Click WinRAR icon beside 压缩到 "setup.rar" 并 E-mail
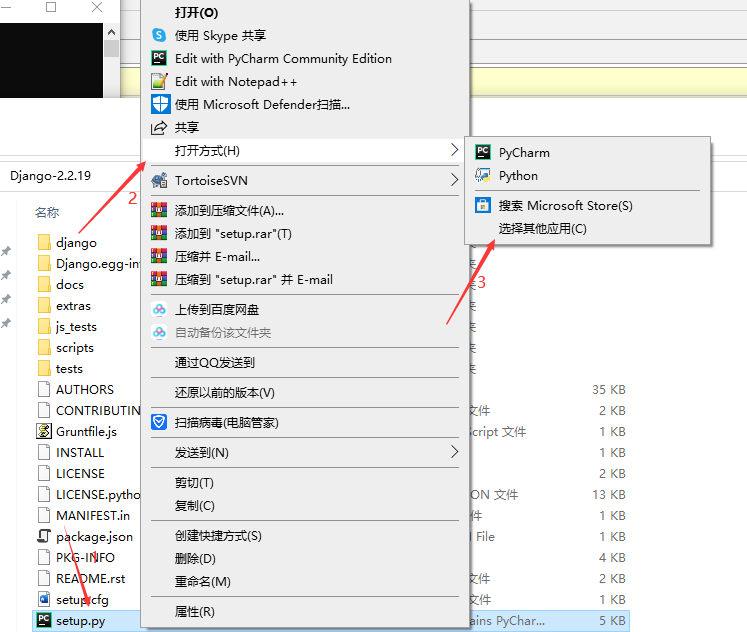747x632 pixels. click(159, 279)
